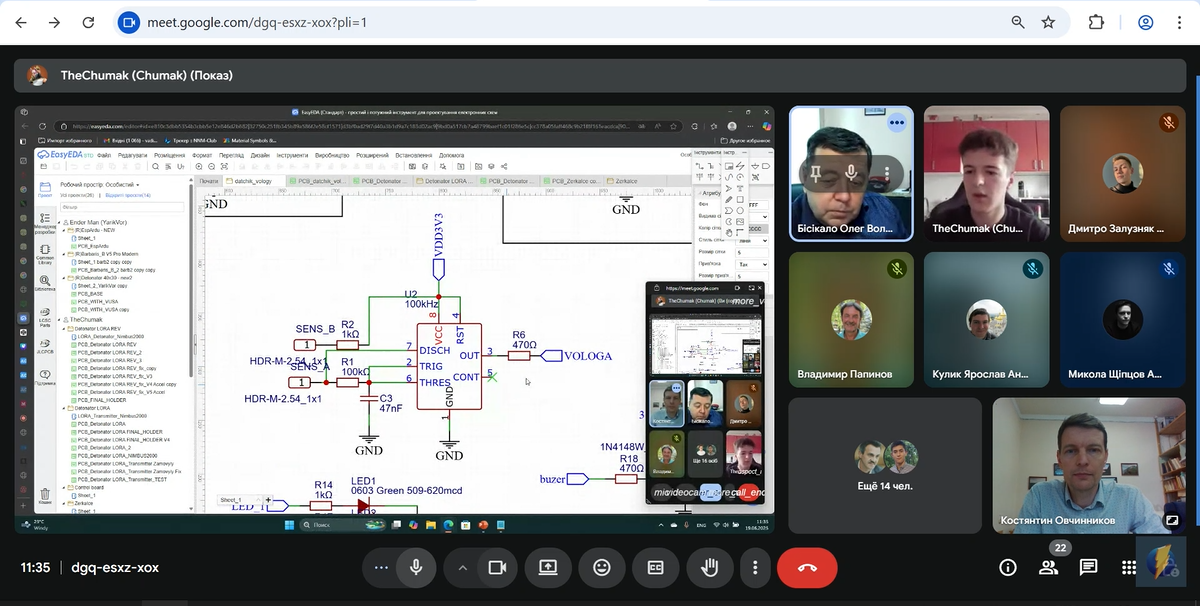
Task: Raise your hand in the meeting
Action: click(709, 567)
